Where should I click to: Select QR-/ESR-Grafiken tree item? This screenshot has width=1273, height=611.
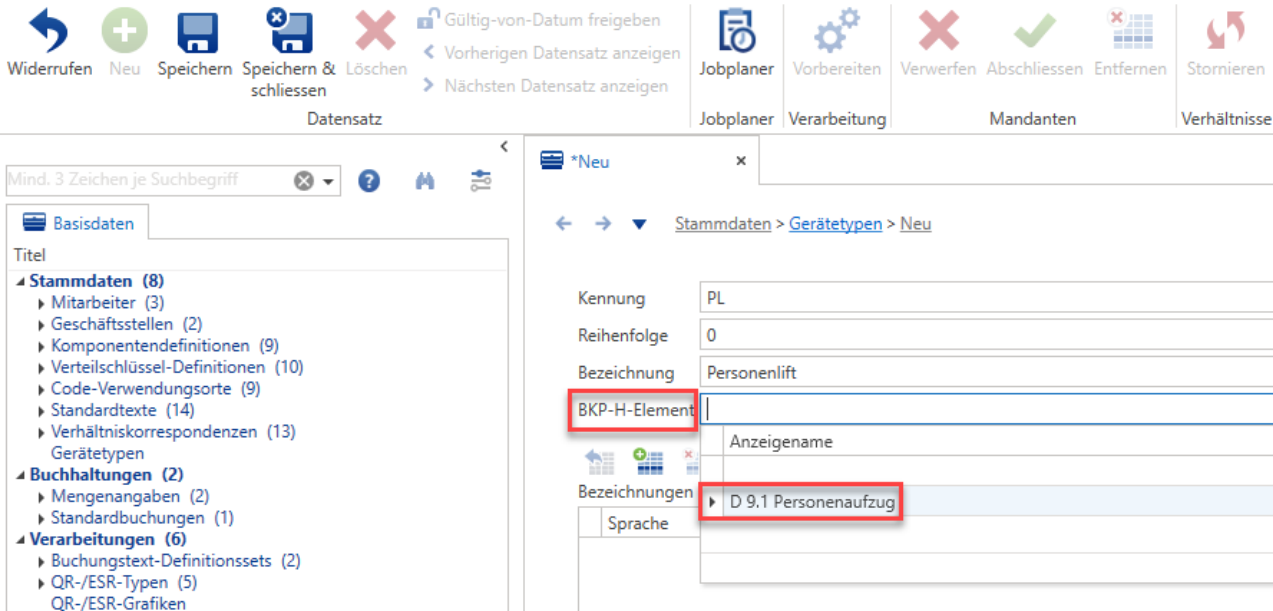click(118, 603)
